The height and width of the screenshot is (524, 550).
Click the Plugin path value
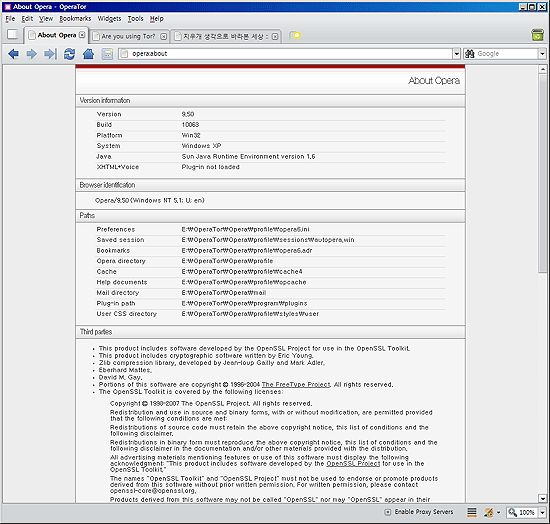pos(244,303)
